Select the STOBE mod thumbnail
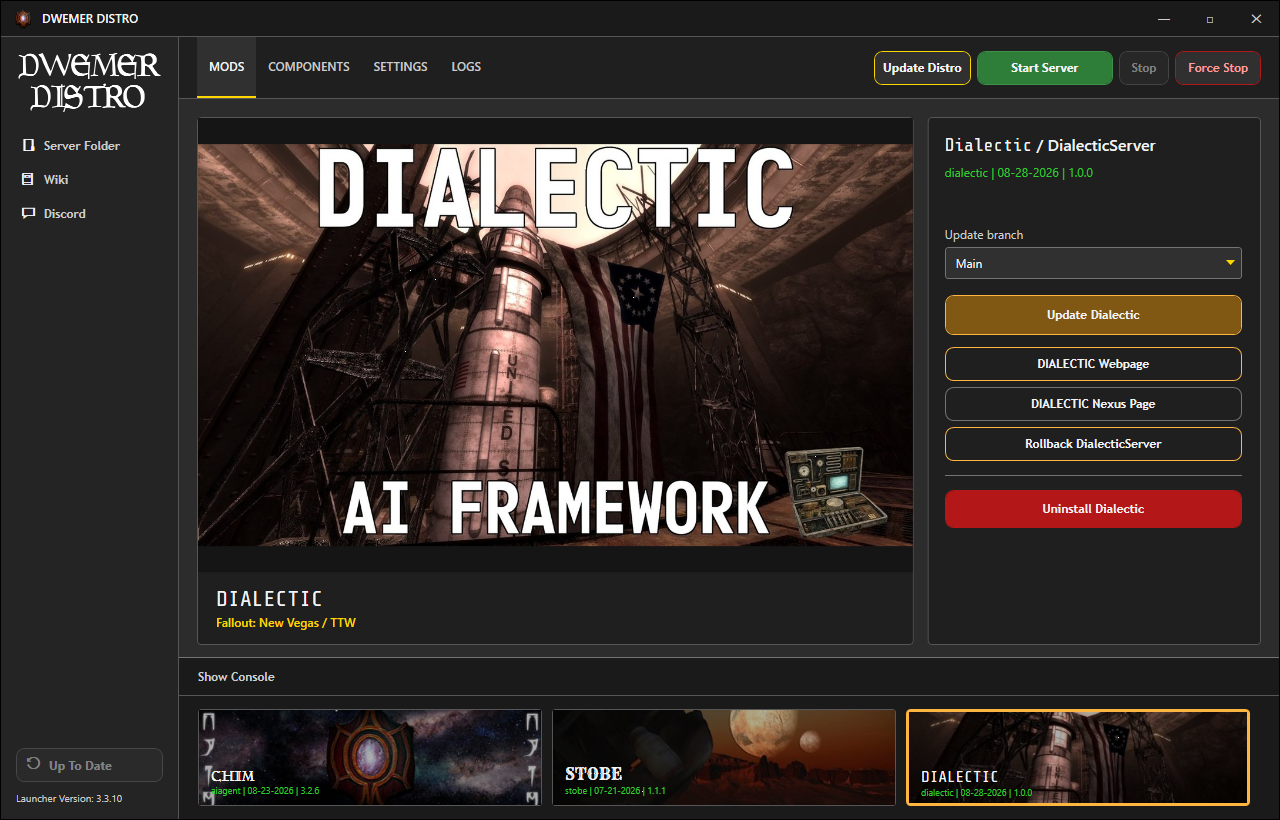This screenshot has width=1280, height=820. tap(724, 757)
